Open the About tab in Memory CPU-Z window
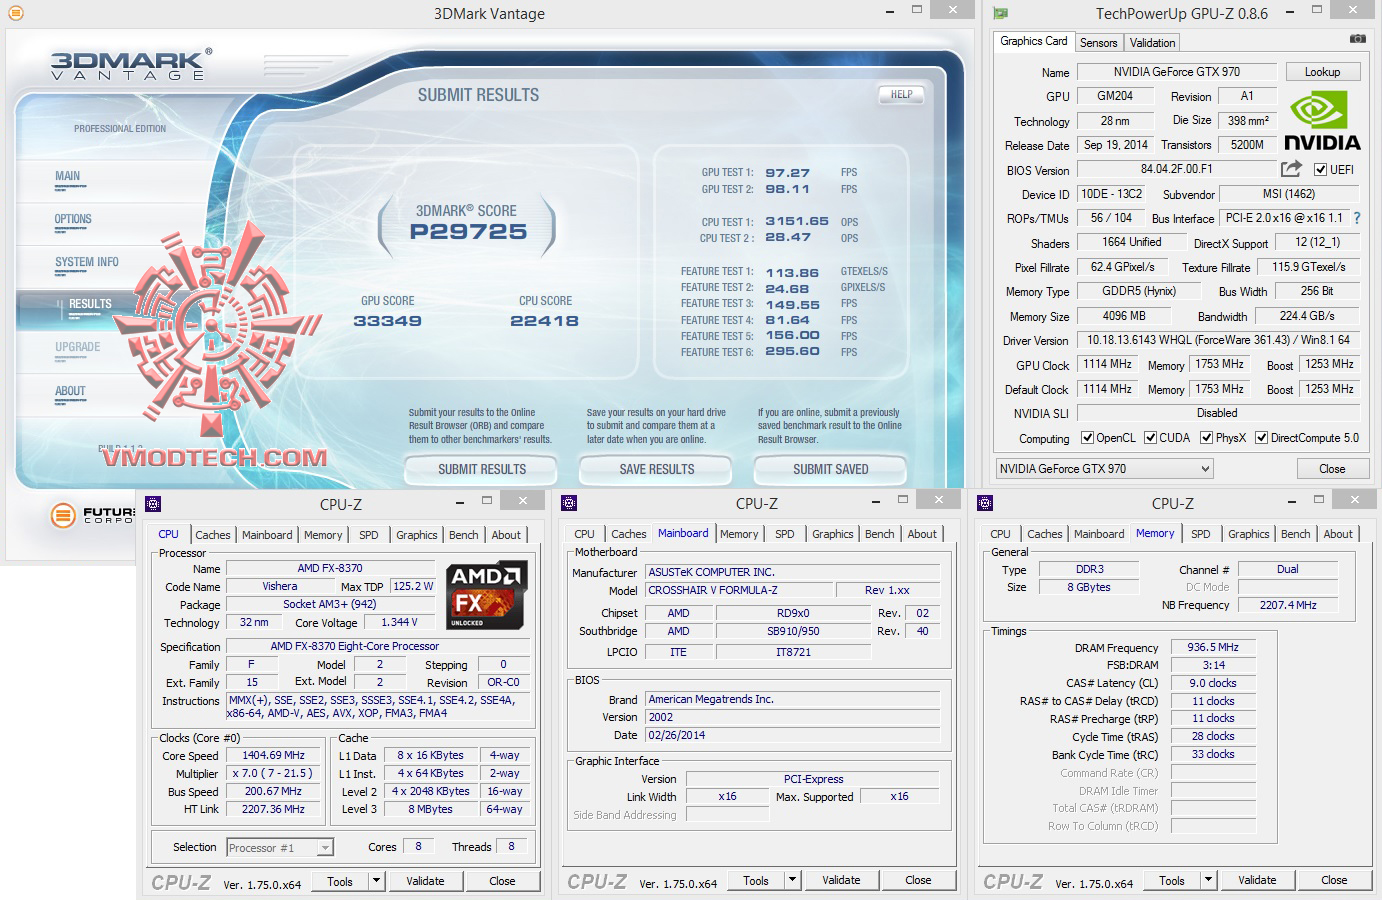Viewport: 1382px width, 900px height. (1338, 534)
